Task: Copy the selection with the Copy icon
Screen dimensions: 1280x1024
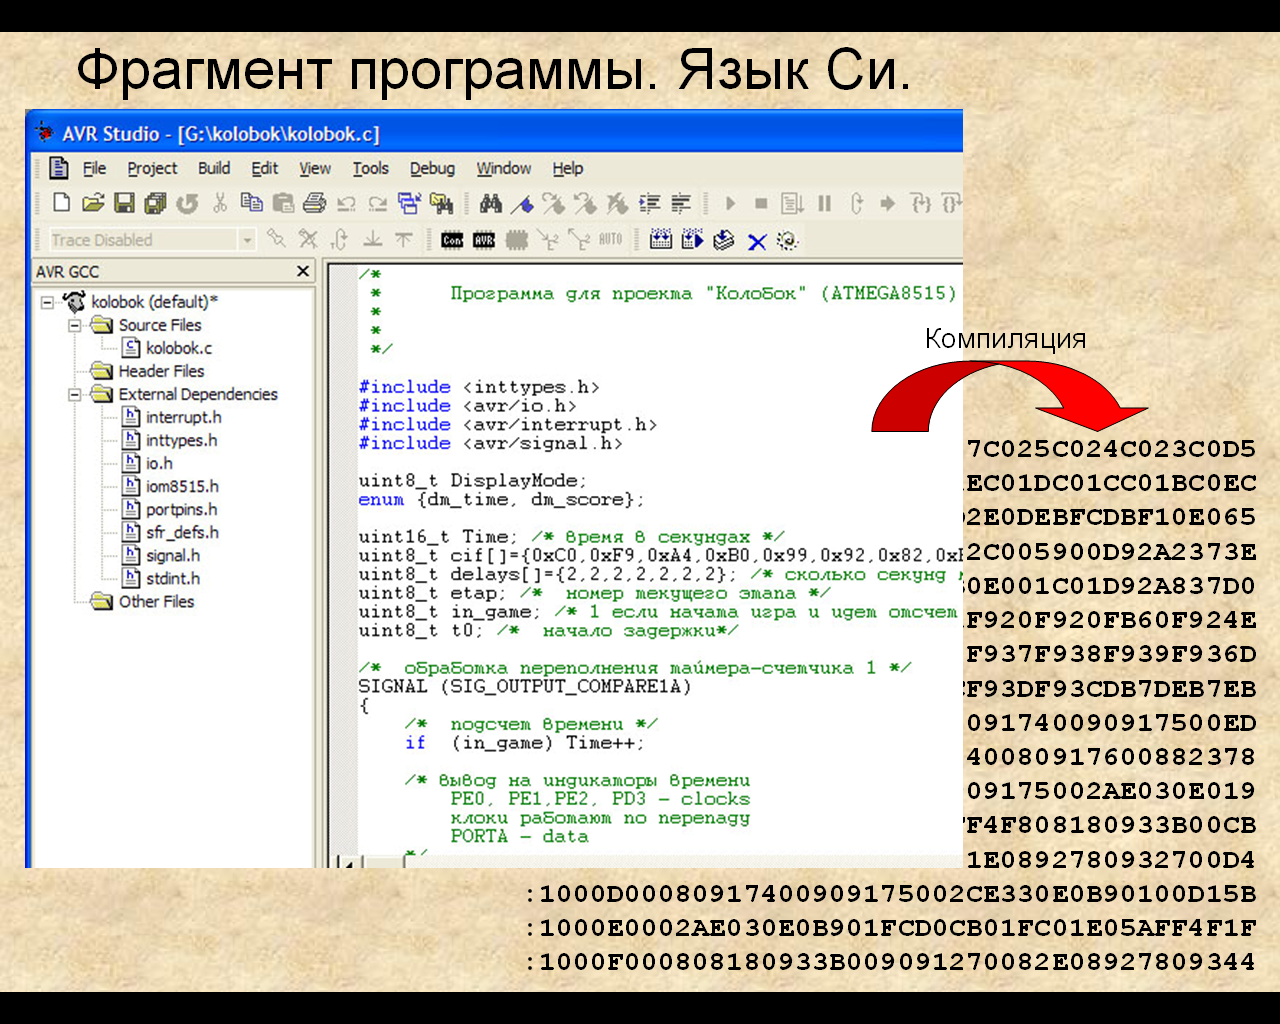Action: (x=252, y=202)
